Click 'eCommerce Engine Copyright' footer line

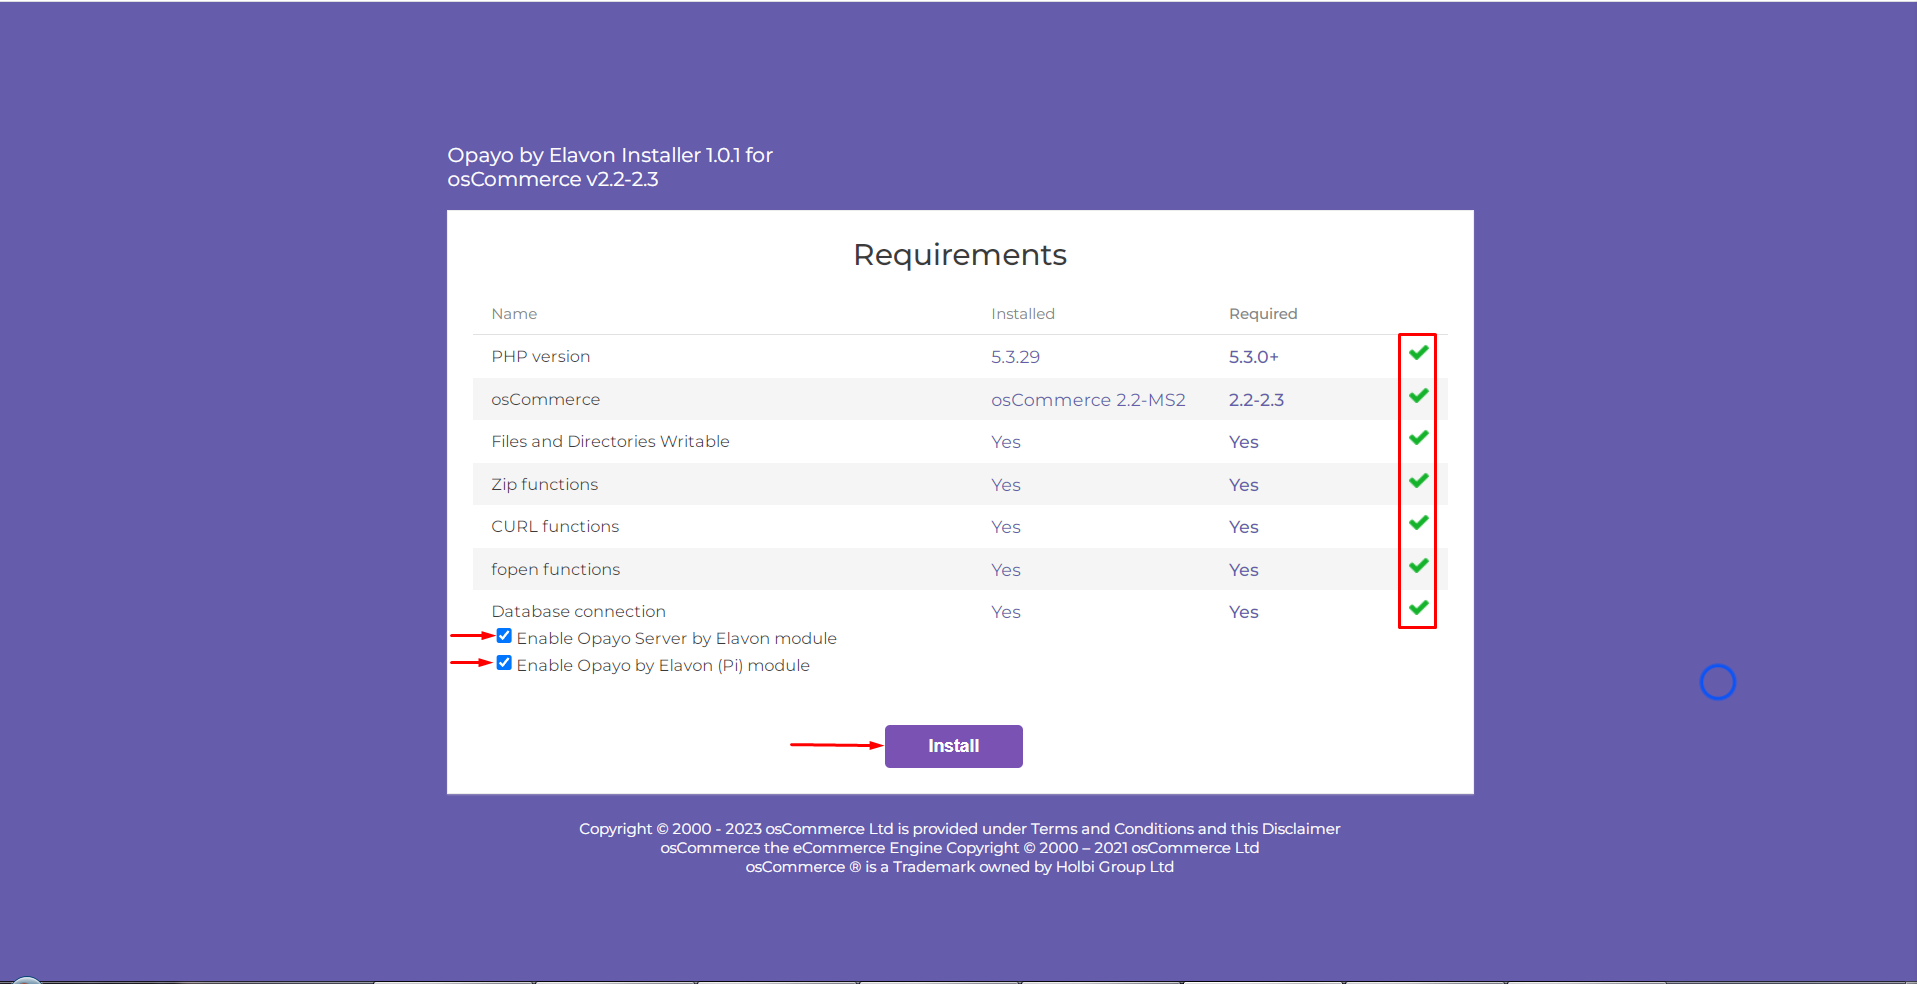coord(960,848)
